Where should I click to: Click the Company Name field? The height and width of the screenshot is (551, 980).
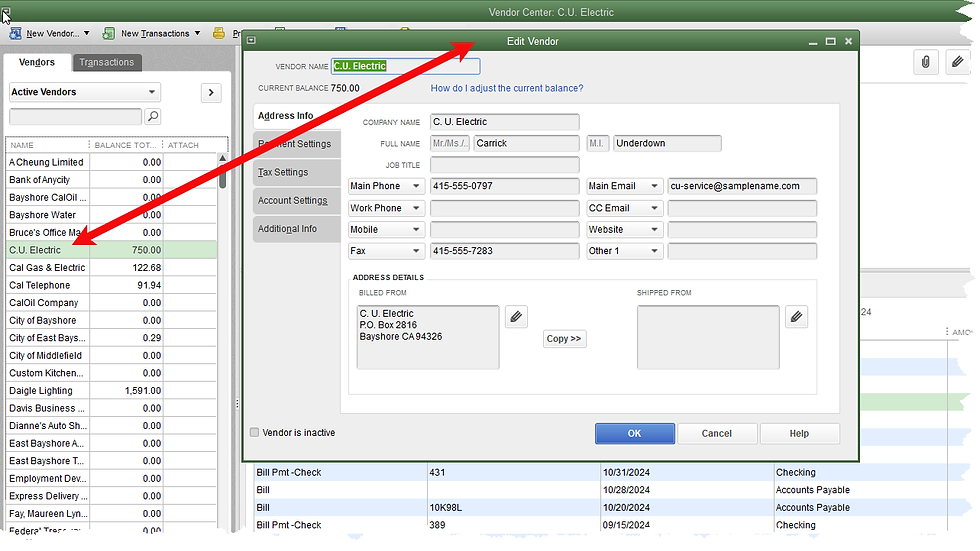504,122
